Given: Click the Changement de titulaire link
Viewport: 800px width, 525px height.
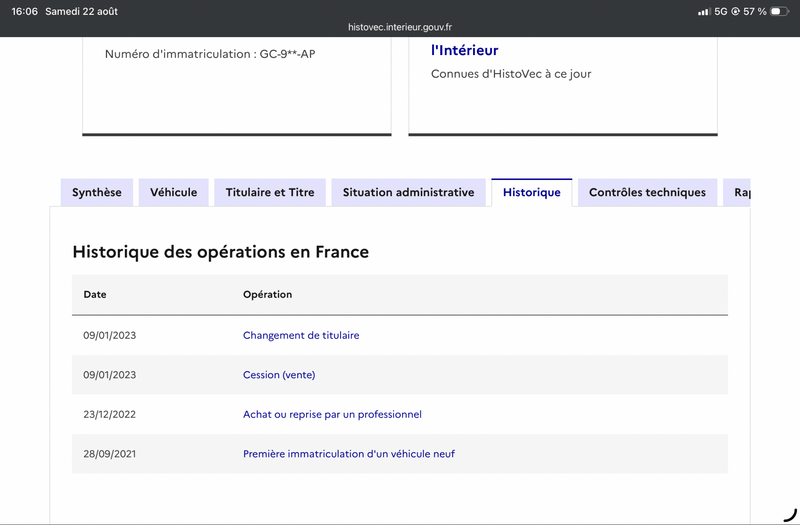Looking at the screenshot, I should pyautogui.click(x=301, y=335).
